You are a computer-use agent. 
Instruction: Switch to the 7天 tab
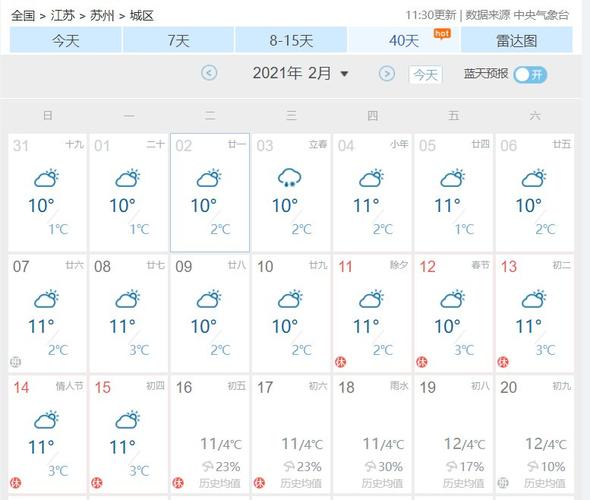(x=178, y=40)
